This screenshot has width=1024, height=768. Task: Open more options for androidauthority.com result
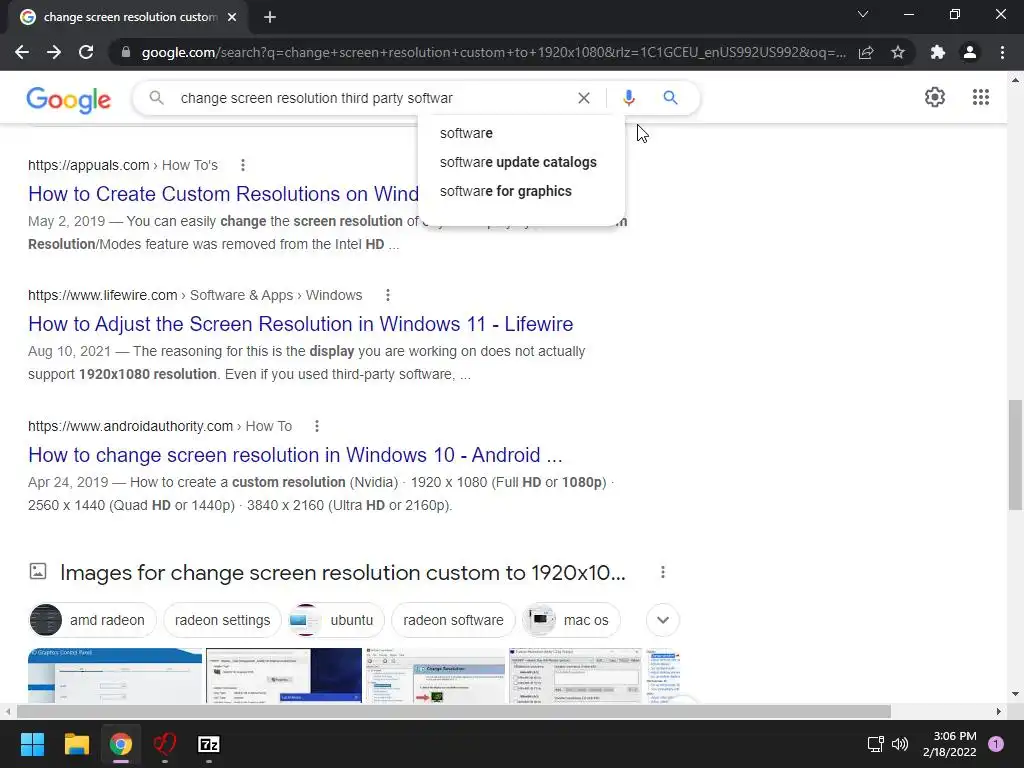coord(317,426)
